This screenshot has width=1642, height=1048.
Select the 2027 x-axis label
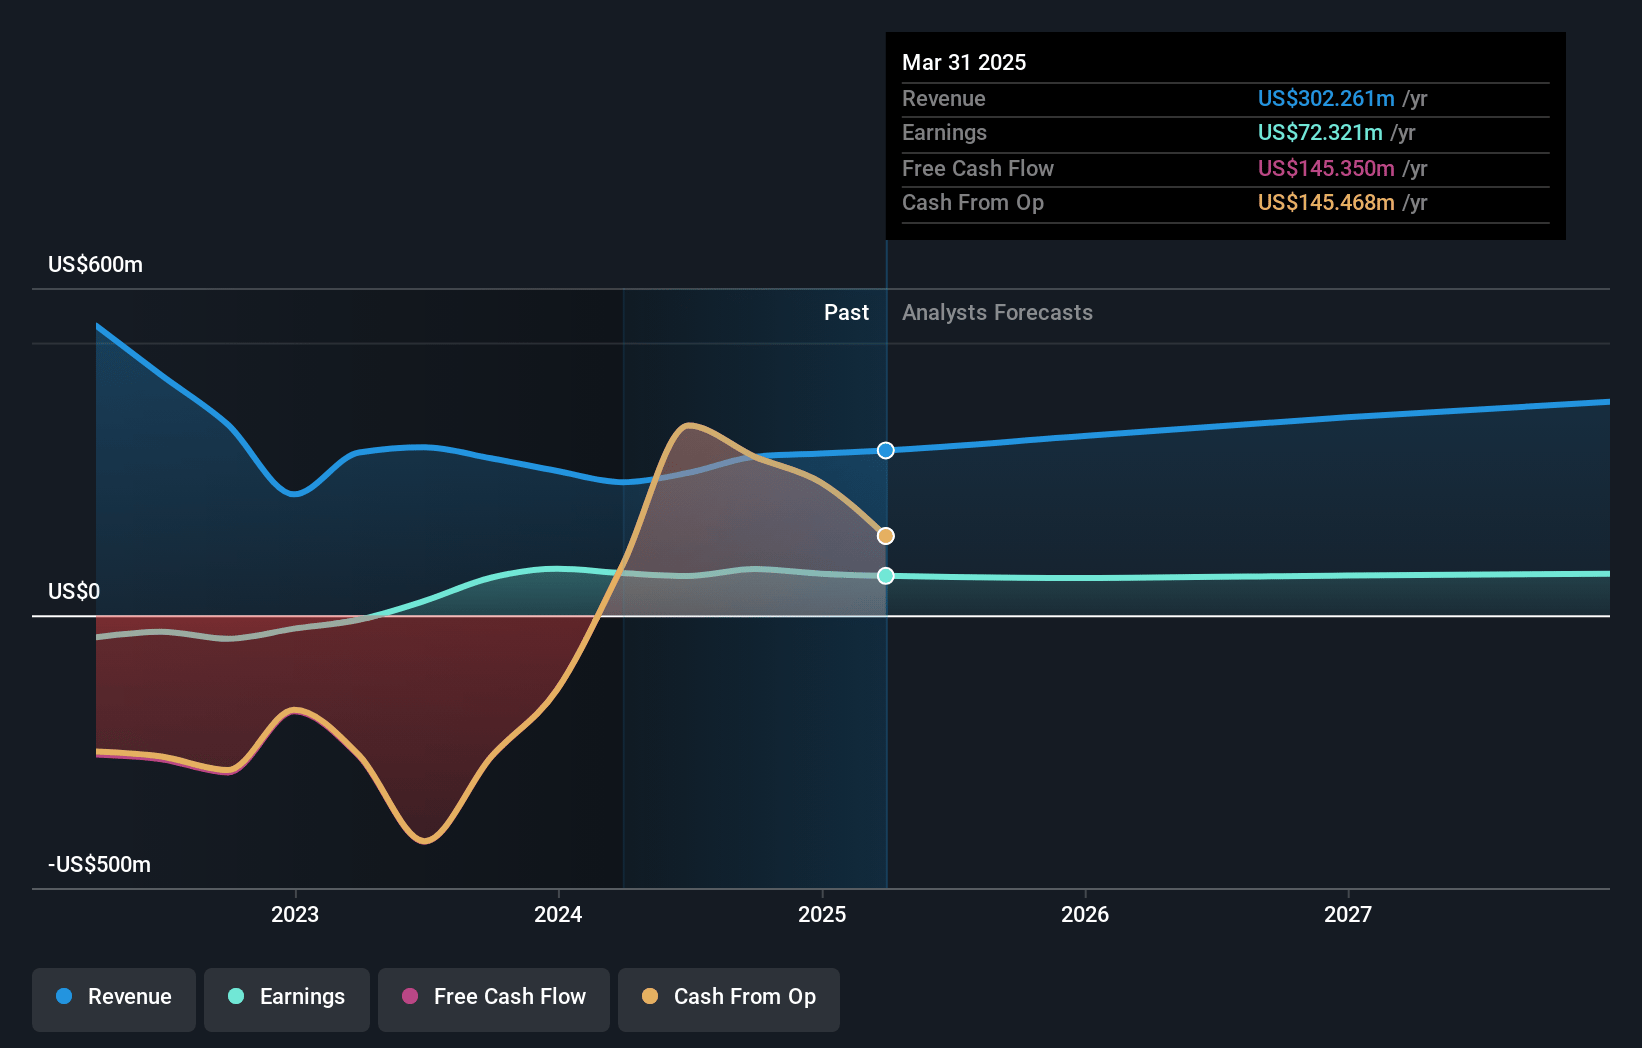click(1348, 914)
